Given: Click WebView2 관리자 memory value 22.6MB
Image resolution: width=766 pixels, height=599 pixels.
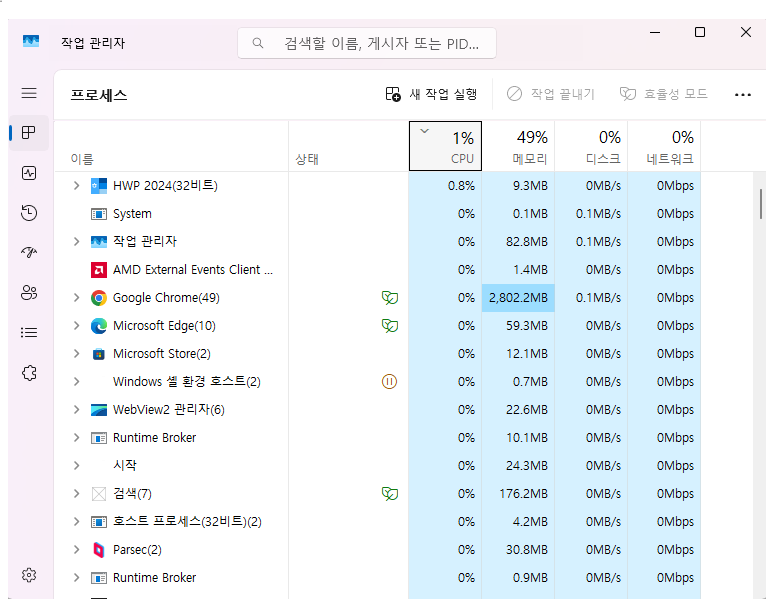Looking at the screenshot, I should 527,410.
